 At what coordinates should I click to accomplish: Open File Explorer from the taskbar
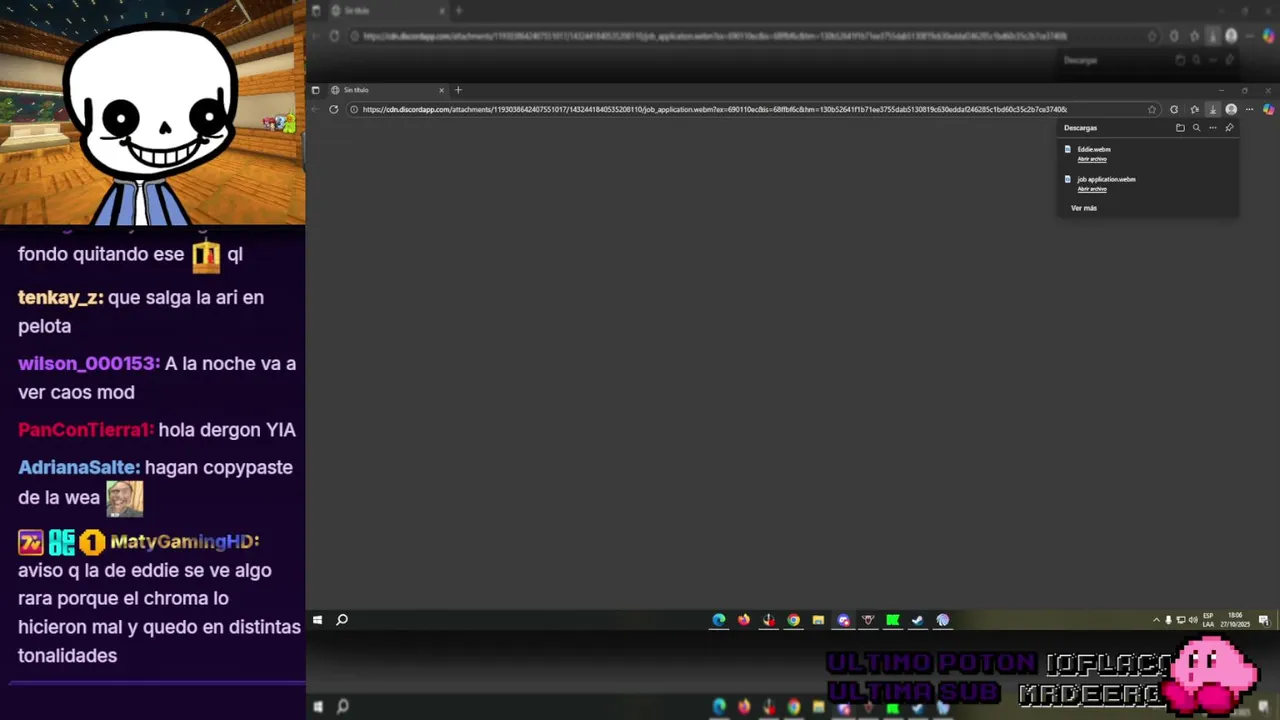[x=818, y=620]
